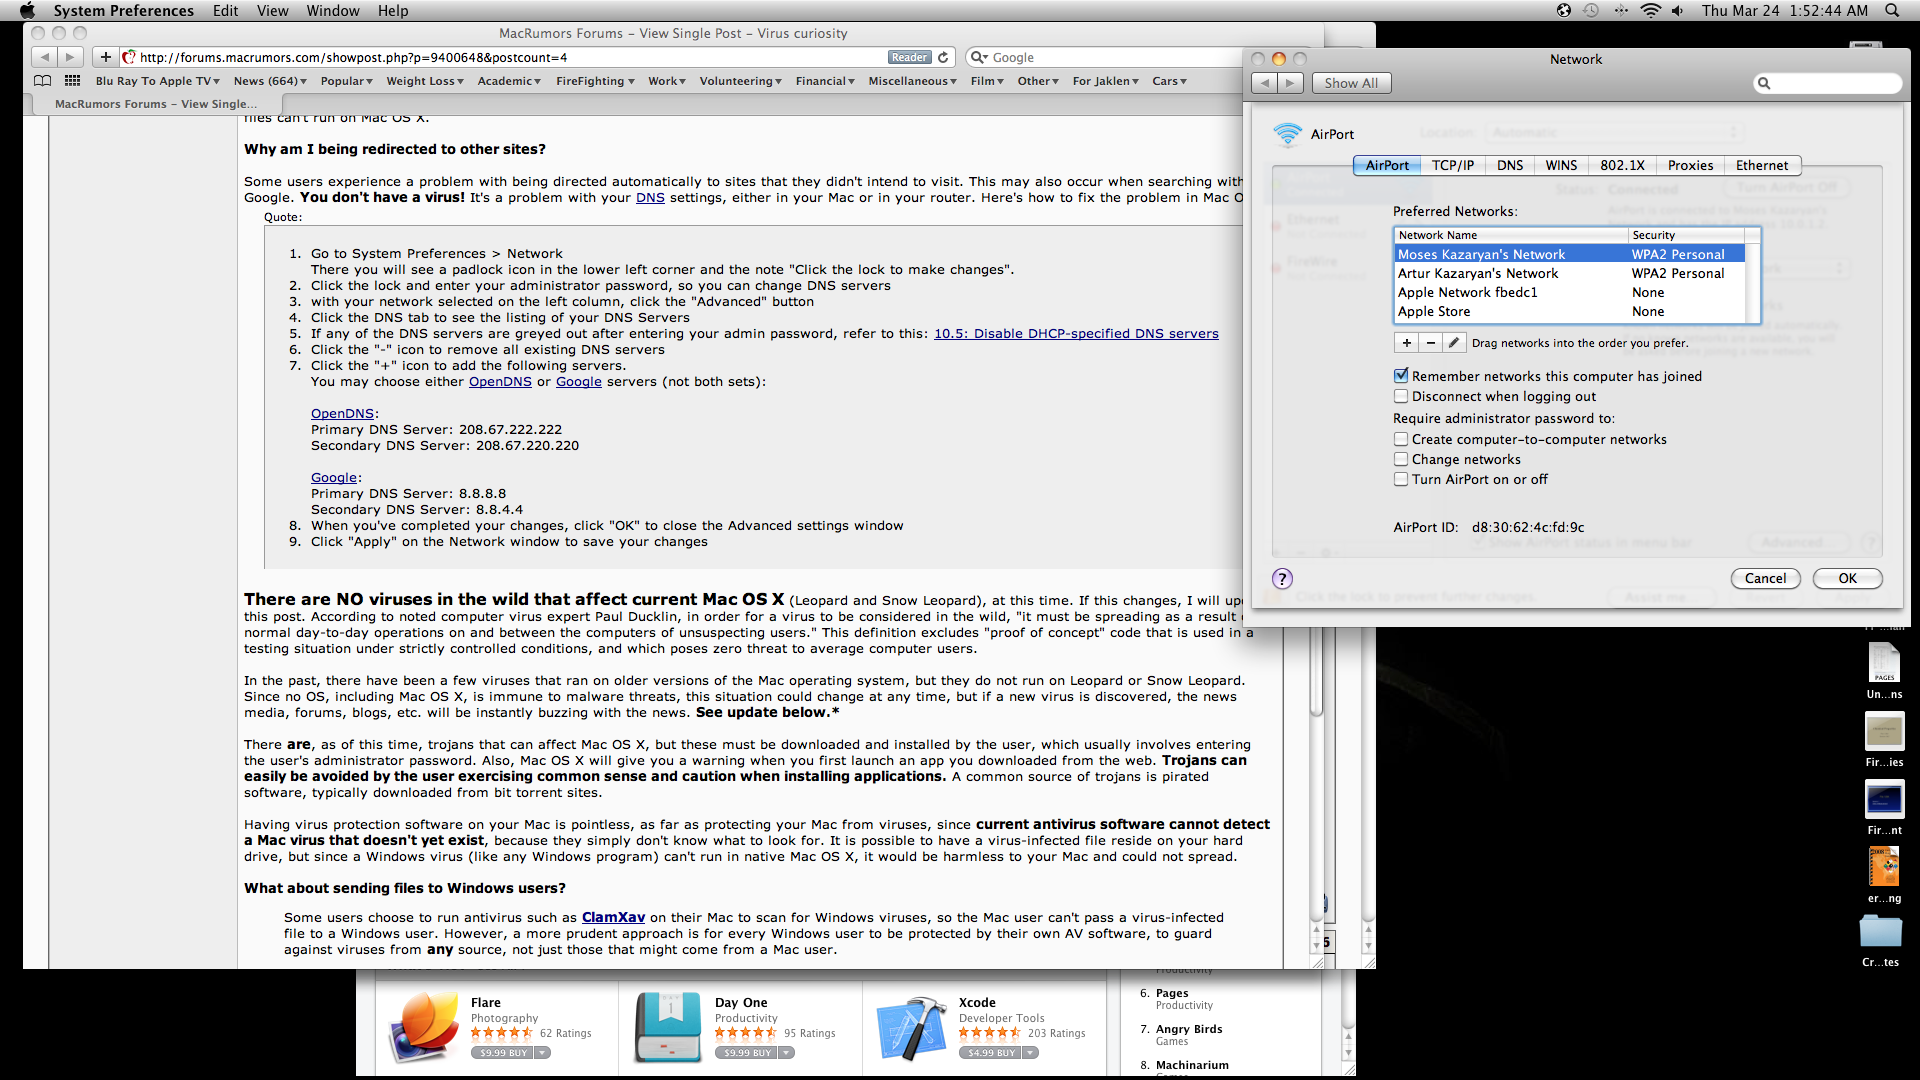The image size is (1920, 1080).
Task: Remove selected network with minus button
Action: 1431,343
